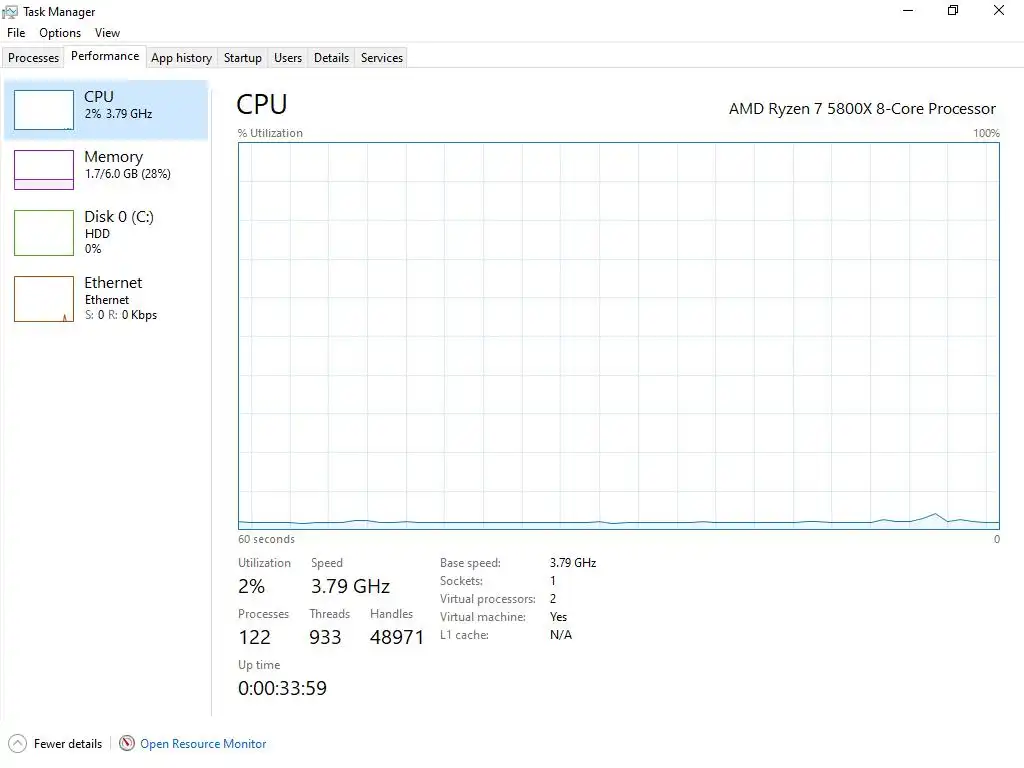Viewport: 1024px width, 768px height.
Task: Switch to the Details tab
Action: 331,57
